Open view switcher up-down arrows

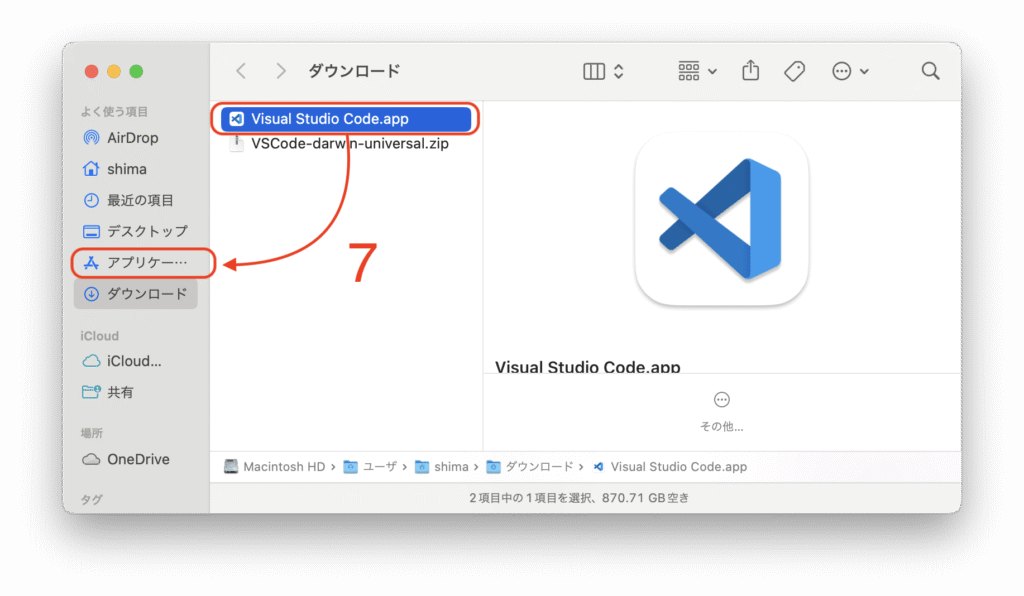pyautogui.click(x=618, y=71)
